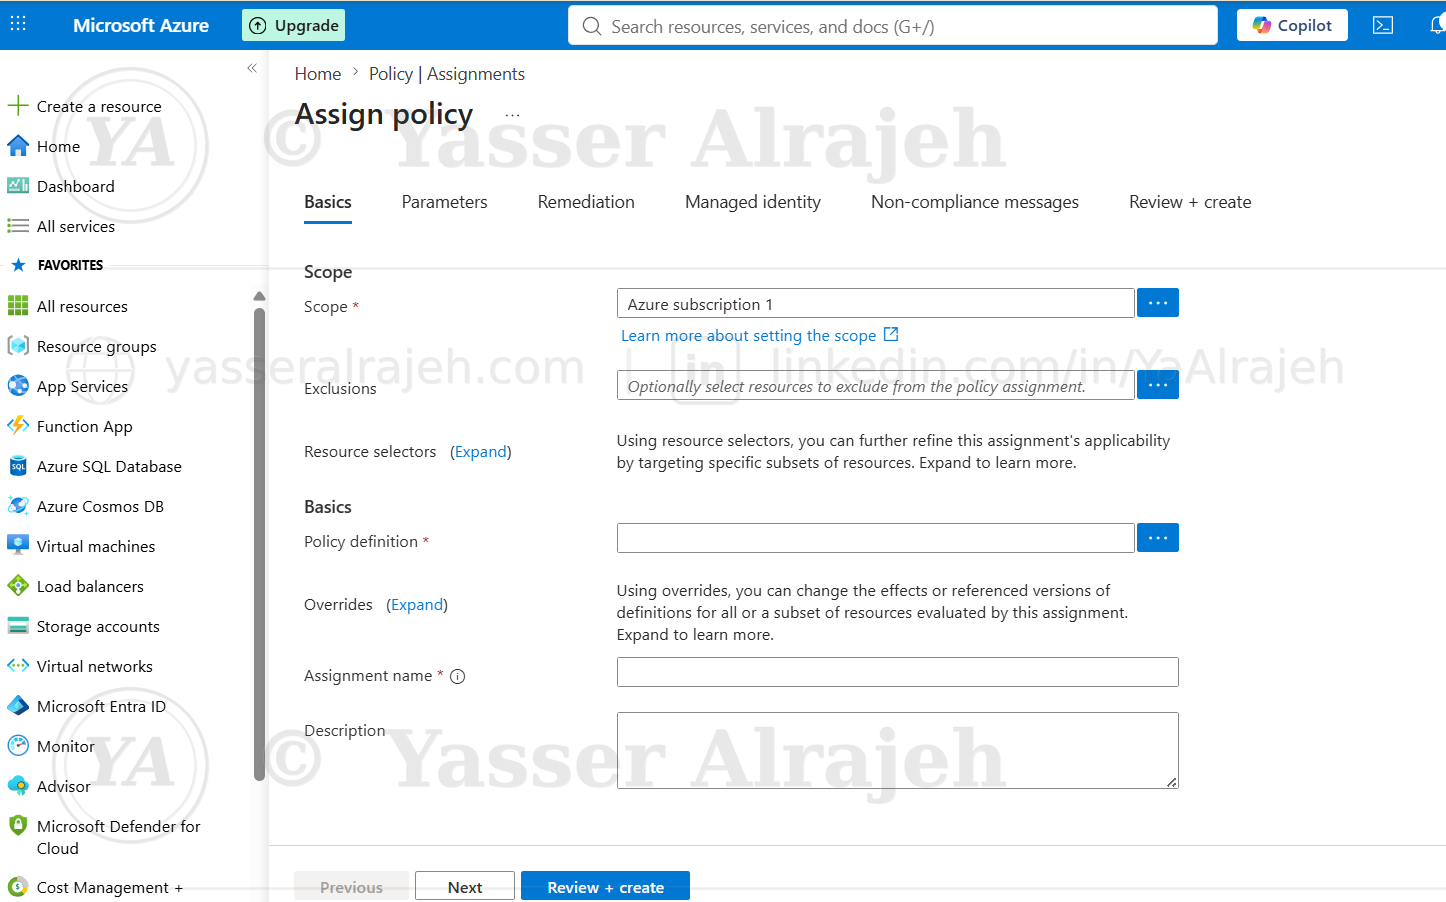Open the notifications bell icon

[x=1437, y=25]
